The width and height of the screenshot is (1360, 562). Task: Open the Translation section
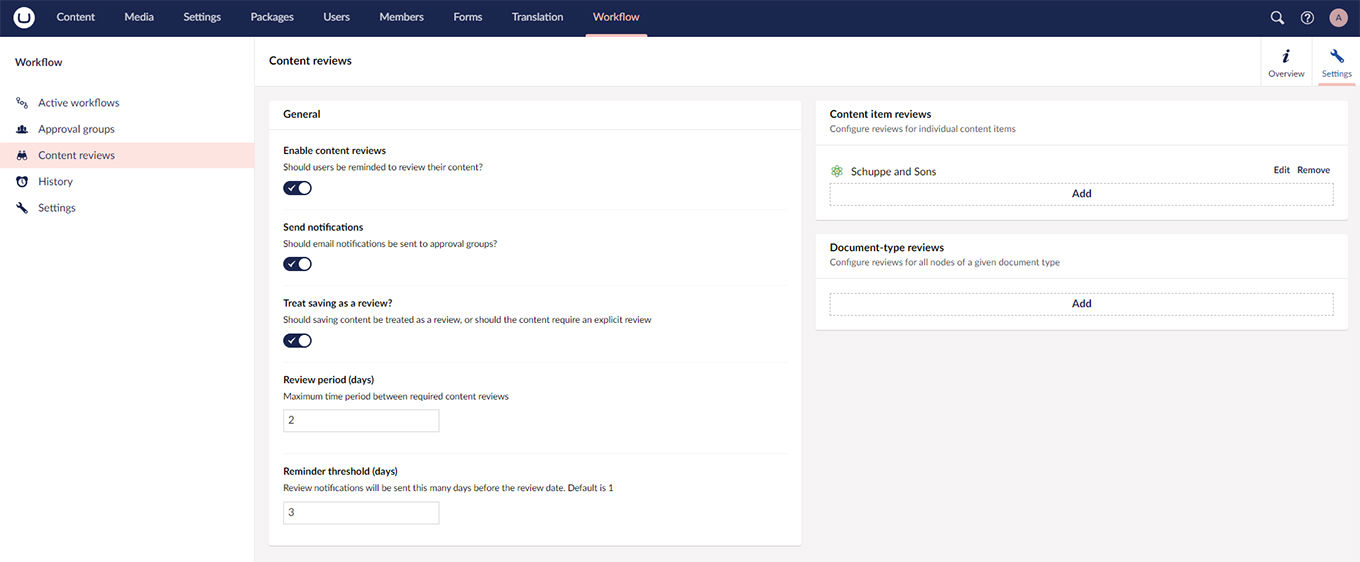click(x=538, y=17)
